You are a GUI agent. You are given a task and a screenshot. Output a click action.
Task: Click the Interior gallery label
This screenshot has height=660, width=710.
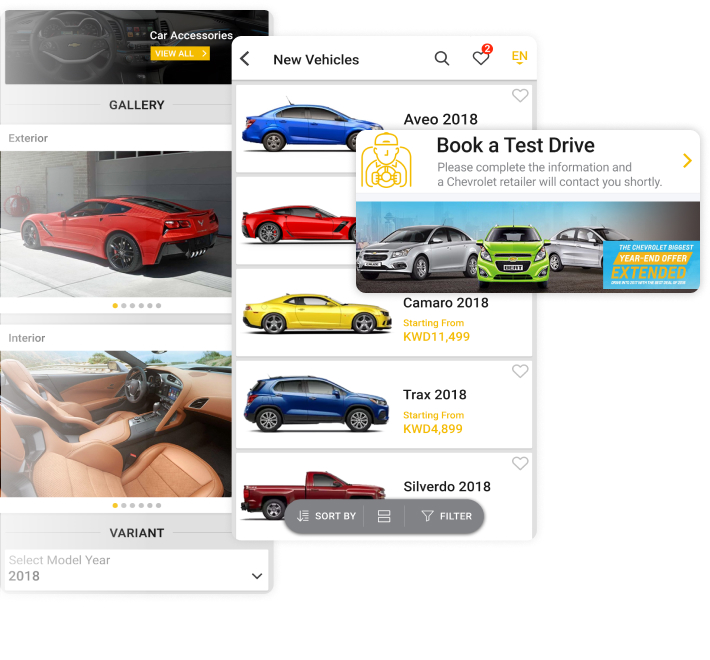tap(27, 338)
